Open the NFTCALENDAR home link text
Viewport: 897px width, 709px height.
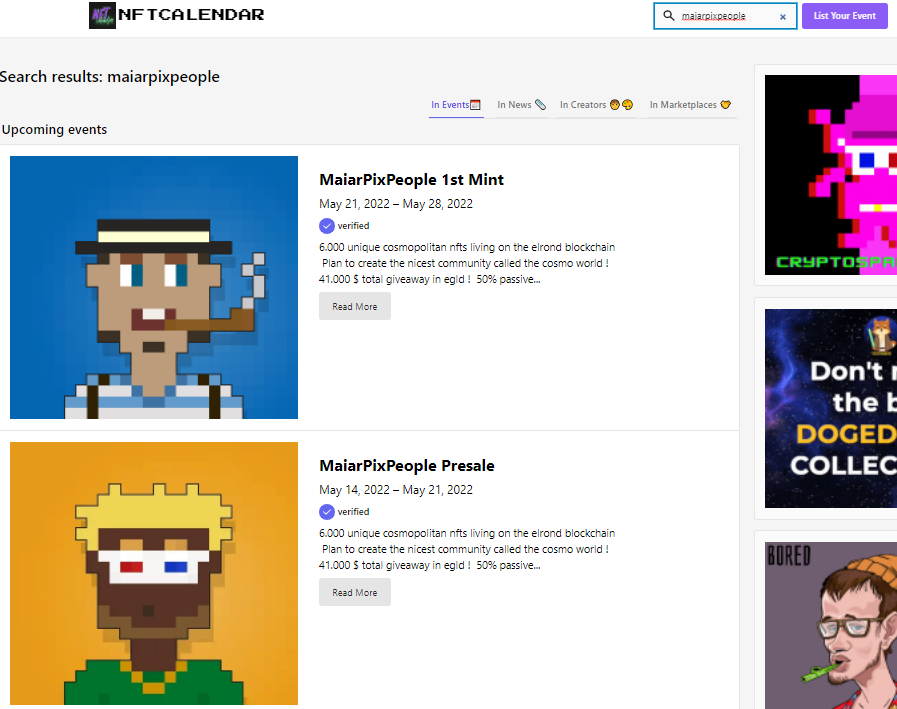[191, 15]
